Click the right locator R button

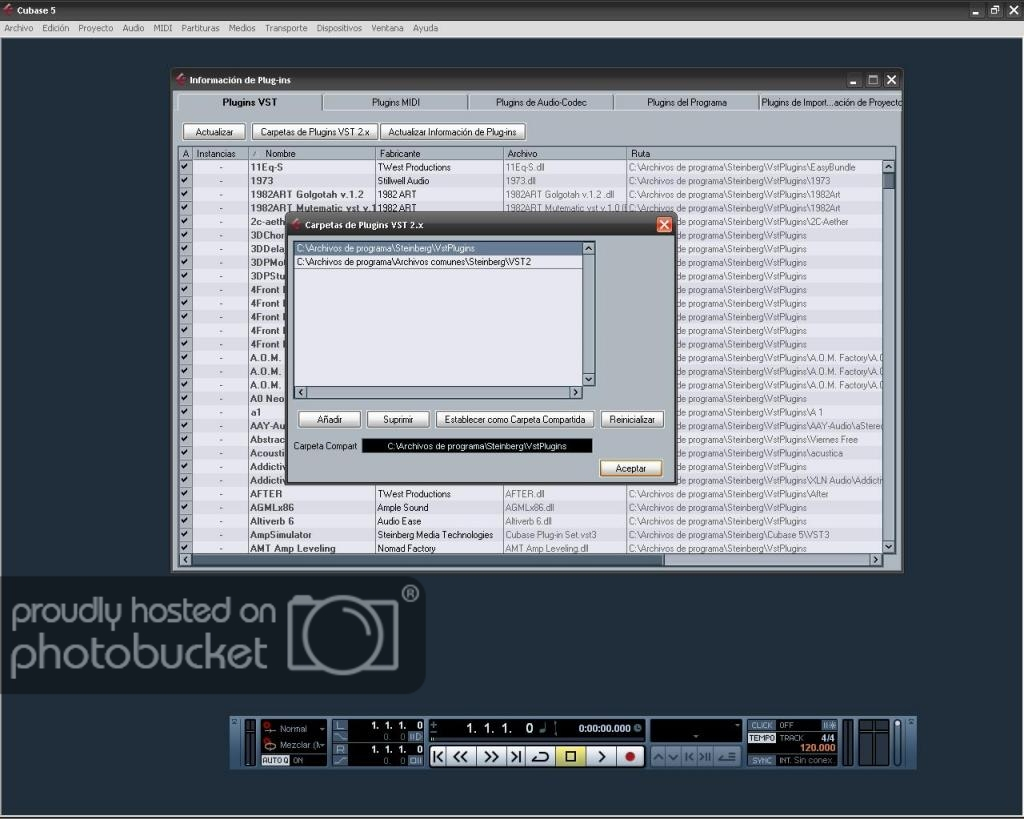tap(341, 748)
